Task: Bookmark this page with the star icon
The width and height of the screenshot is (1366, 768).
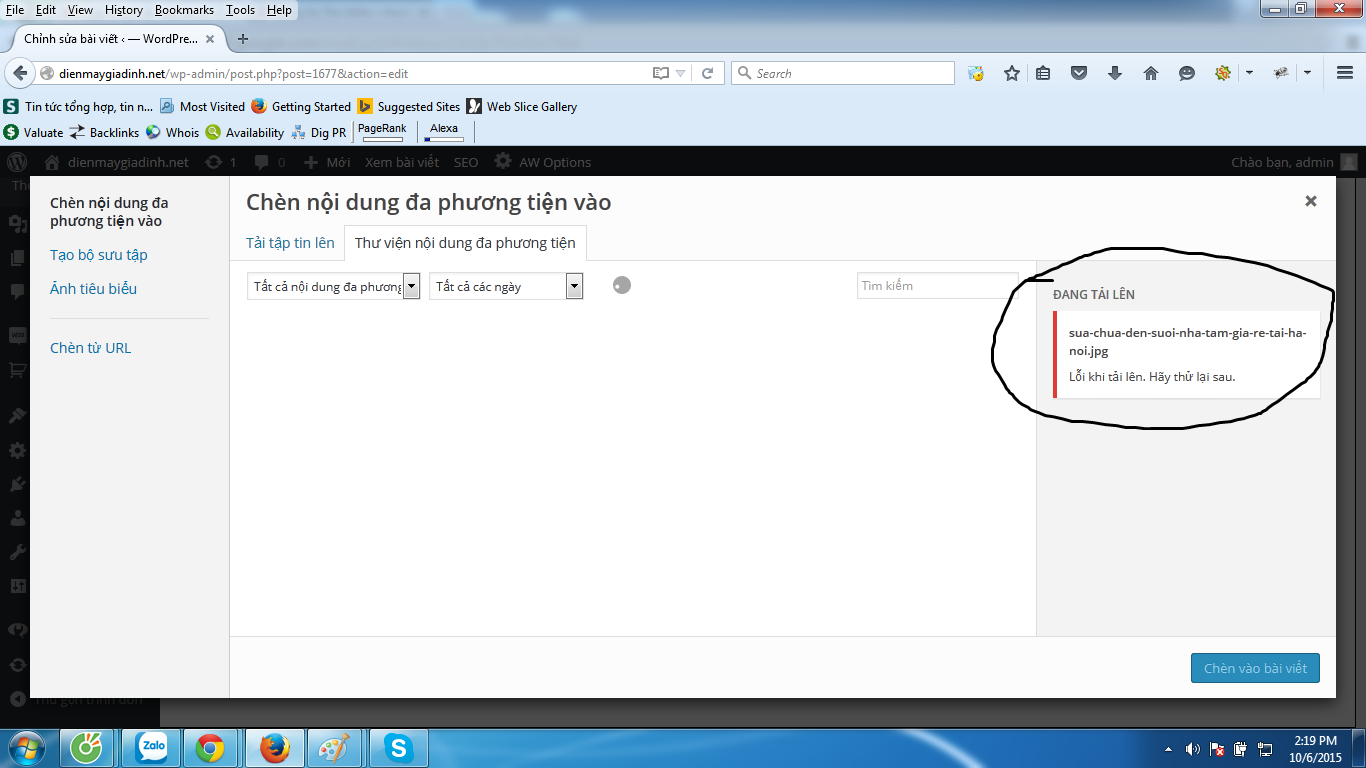Action: (1012, 73)
